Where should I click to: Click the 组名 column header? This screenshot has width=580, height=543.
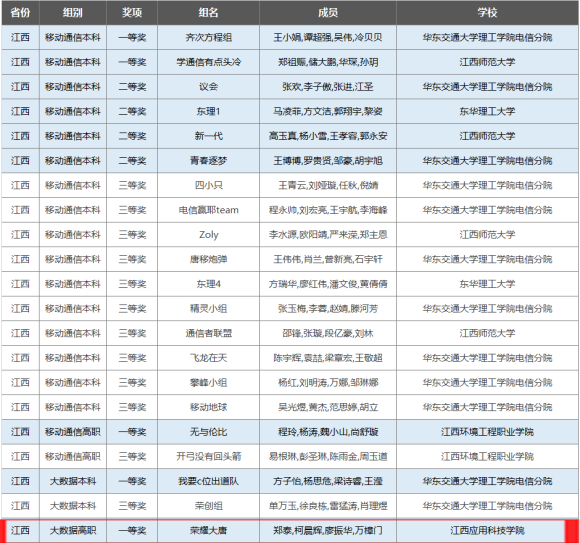coord(209,13)
